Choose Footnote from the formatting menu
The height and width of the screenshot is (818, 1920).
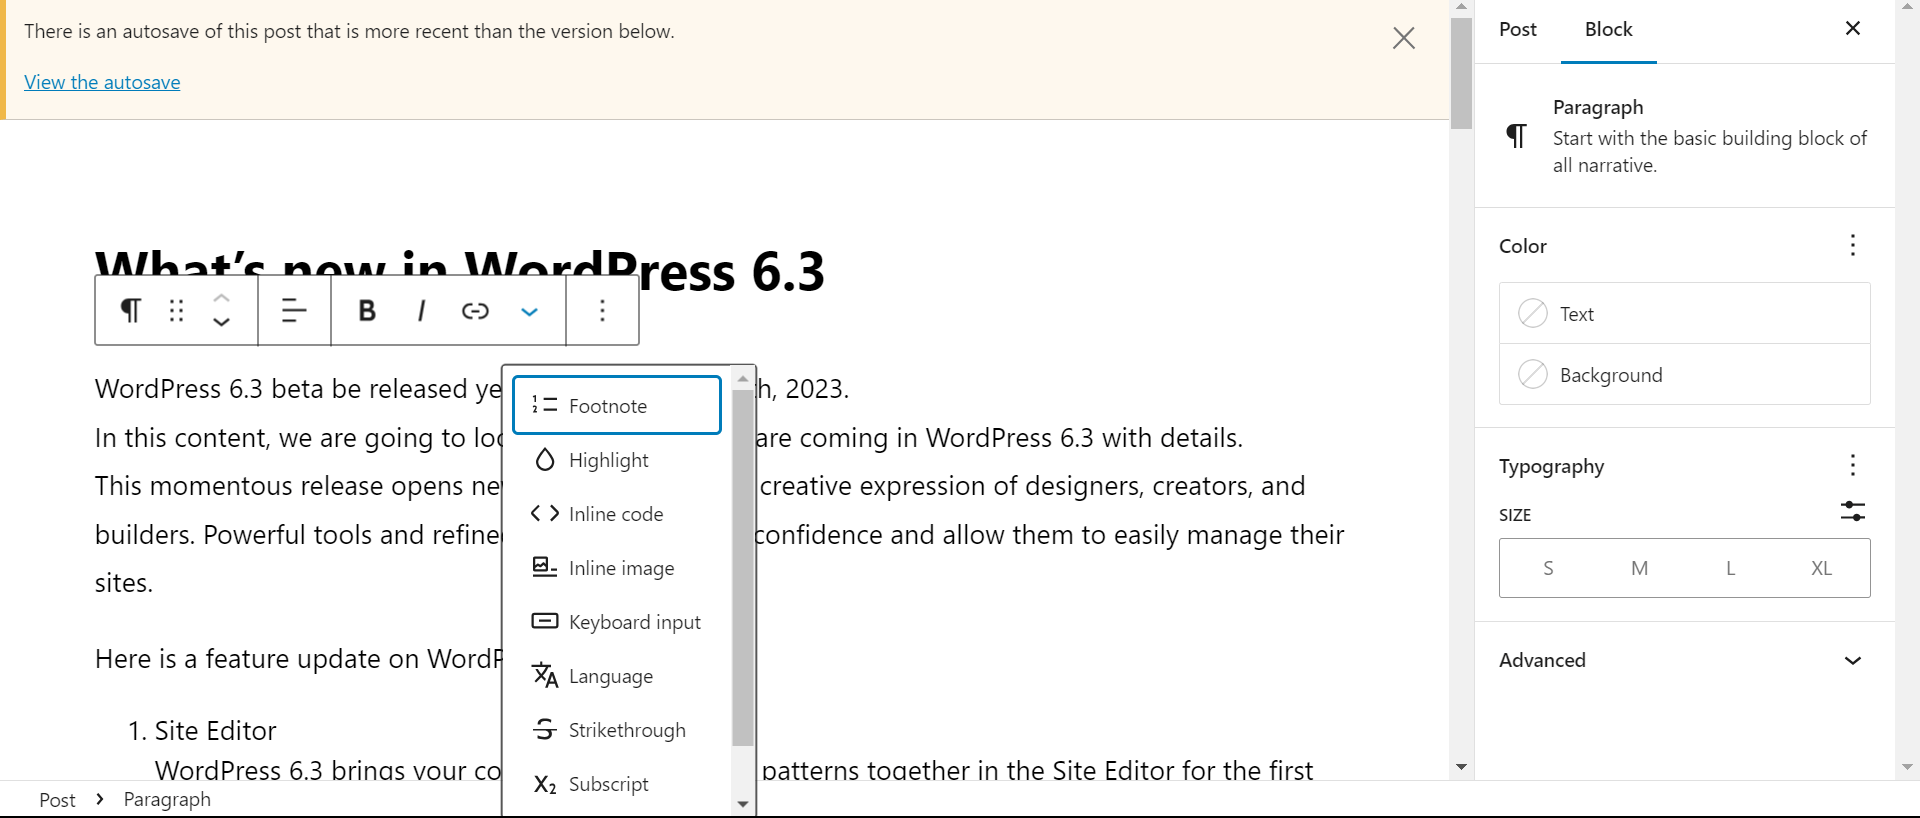[617, 405]
